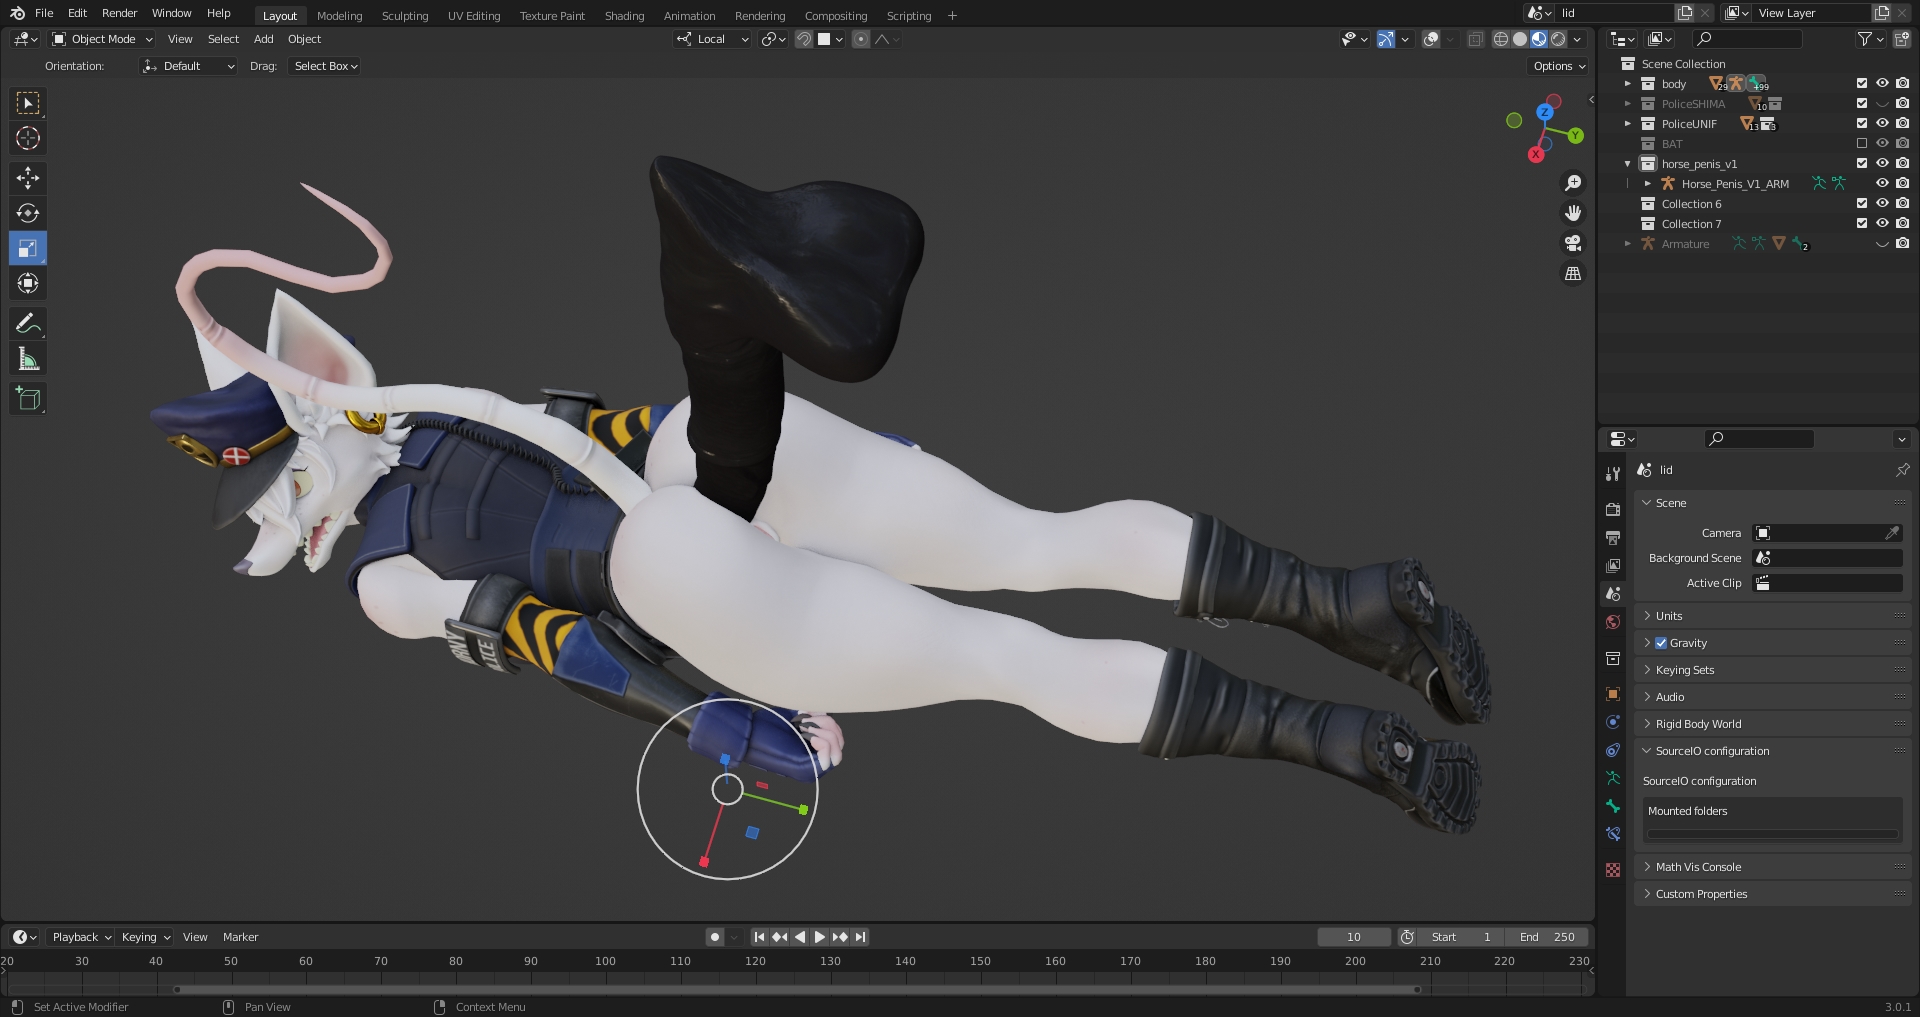The height and width of the screenshot is (1017, 1920).
Task: Click the Z axis on navigation gizmo
Action: point(1545,112)
